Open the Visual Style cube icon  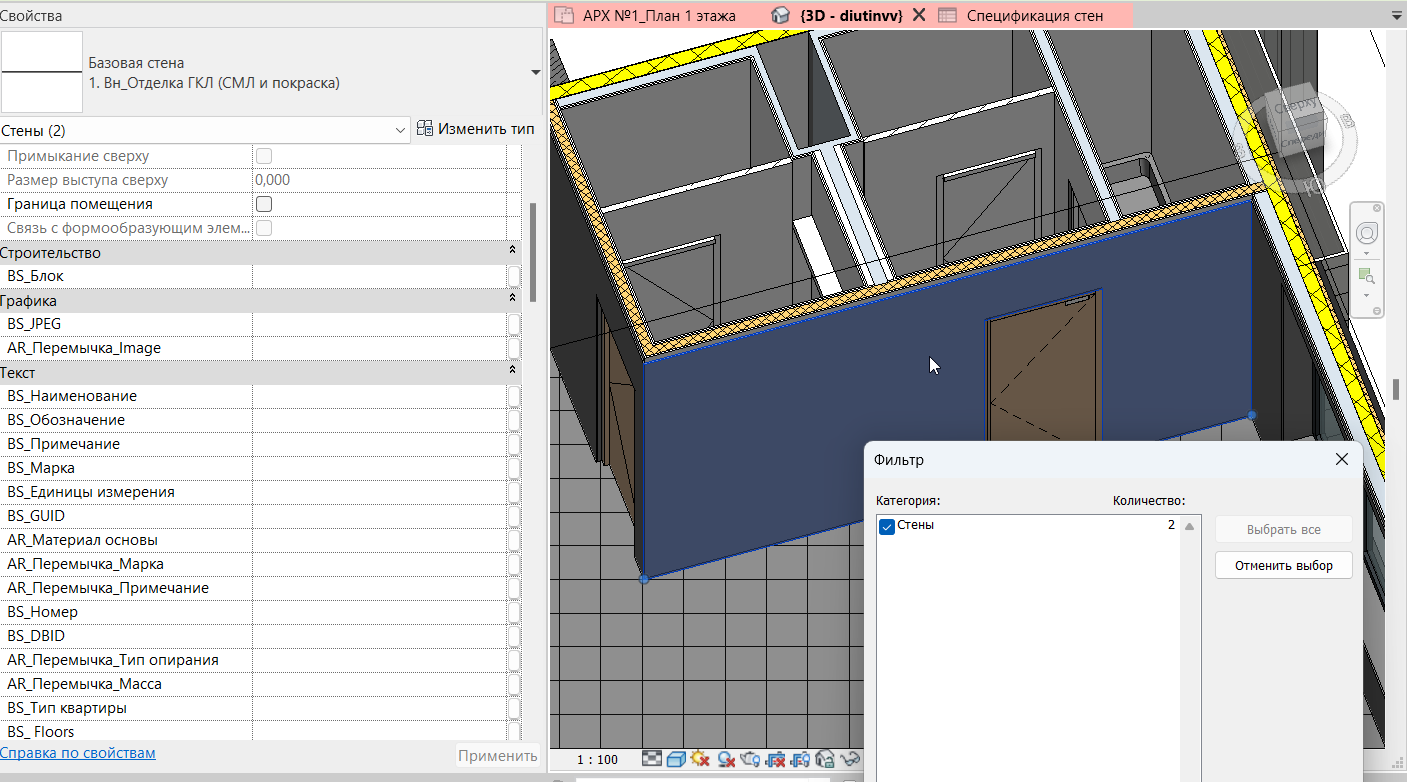coord(676,759)
